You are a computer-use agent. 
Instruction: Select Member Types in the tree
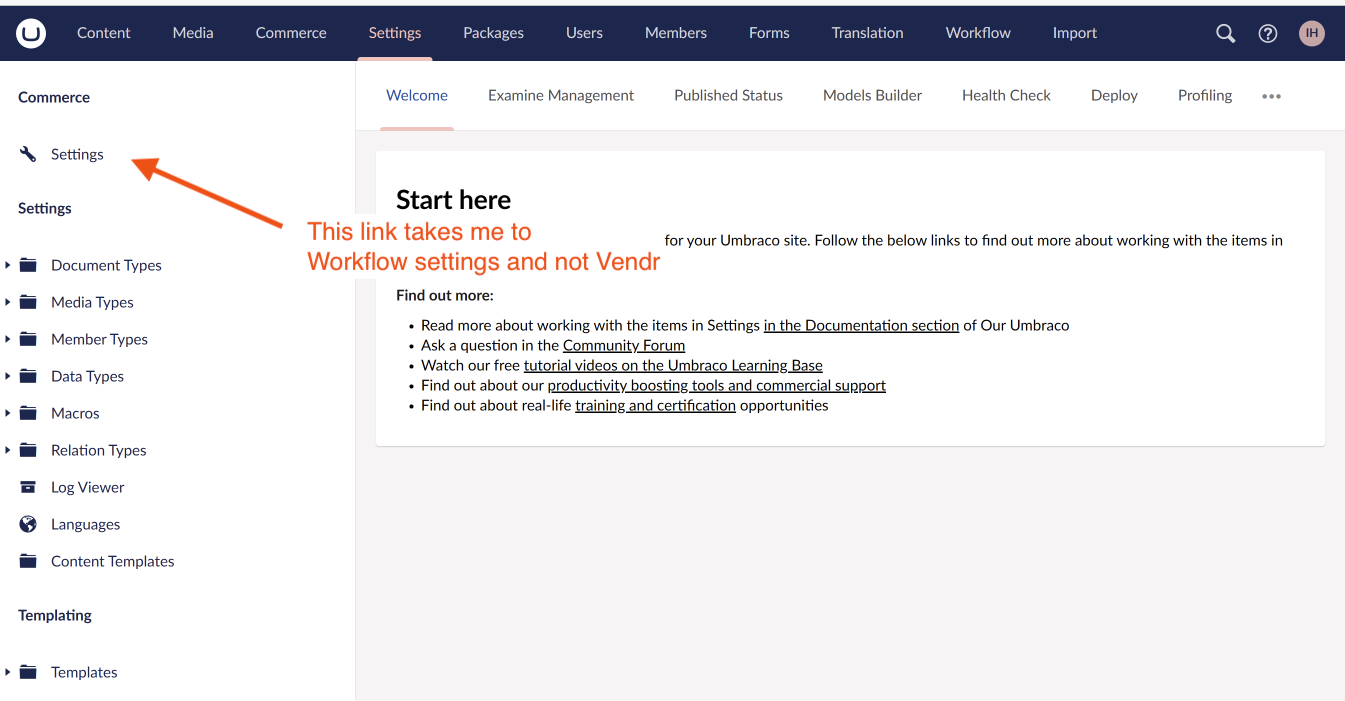point(99,339)
